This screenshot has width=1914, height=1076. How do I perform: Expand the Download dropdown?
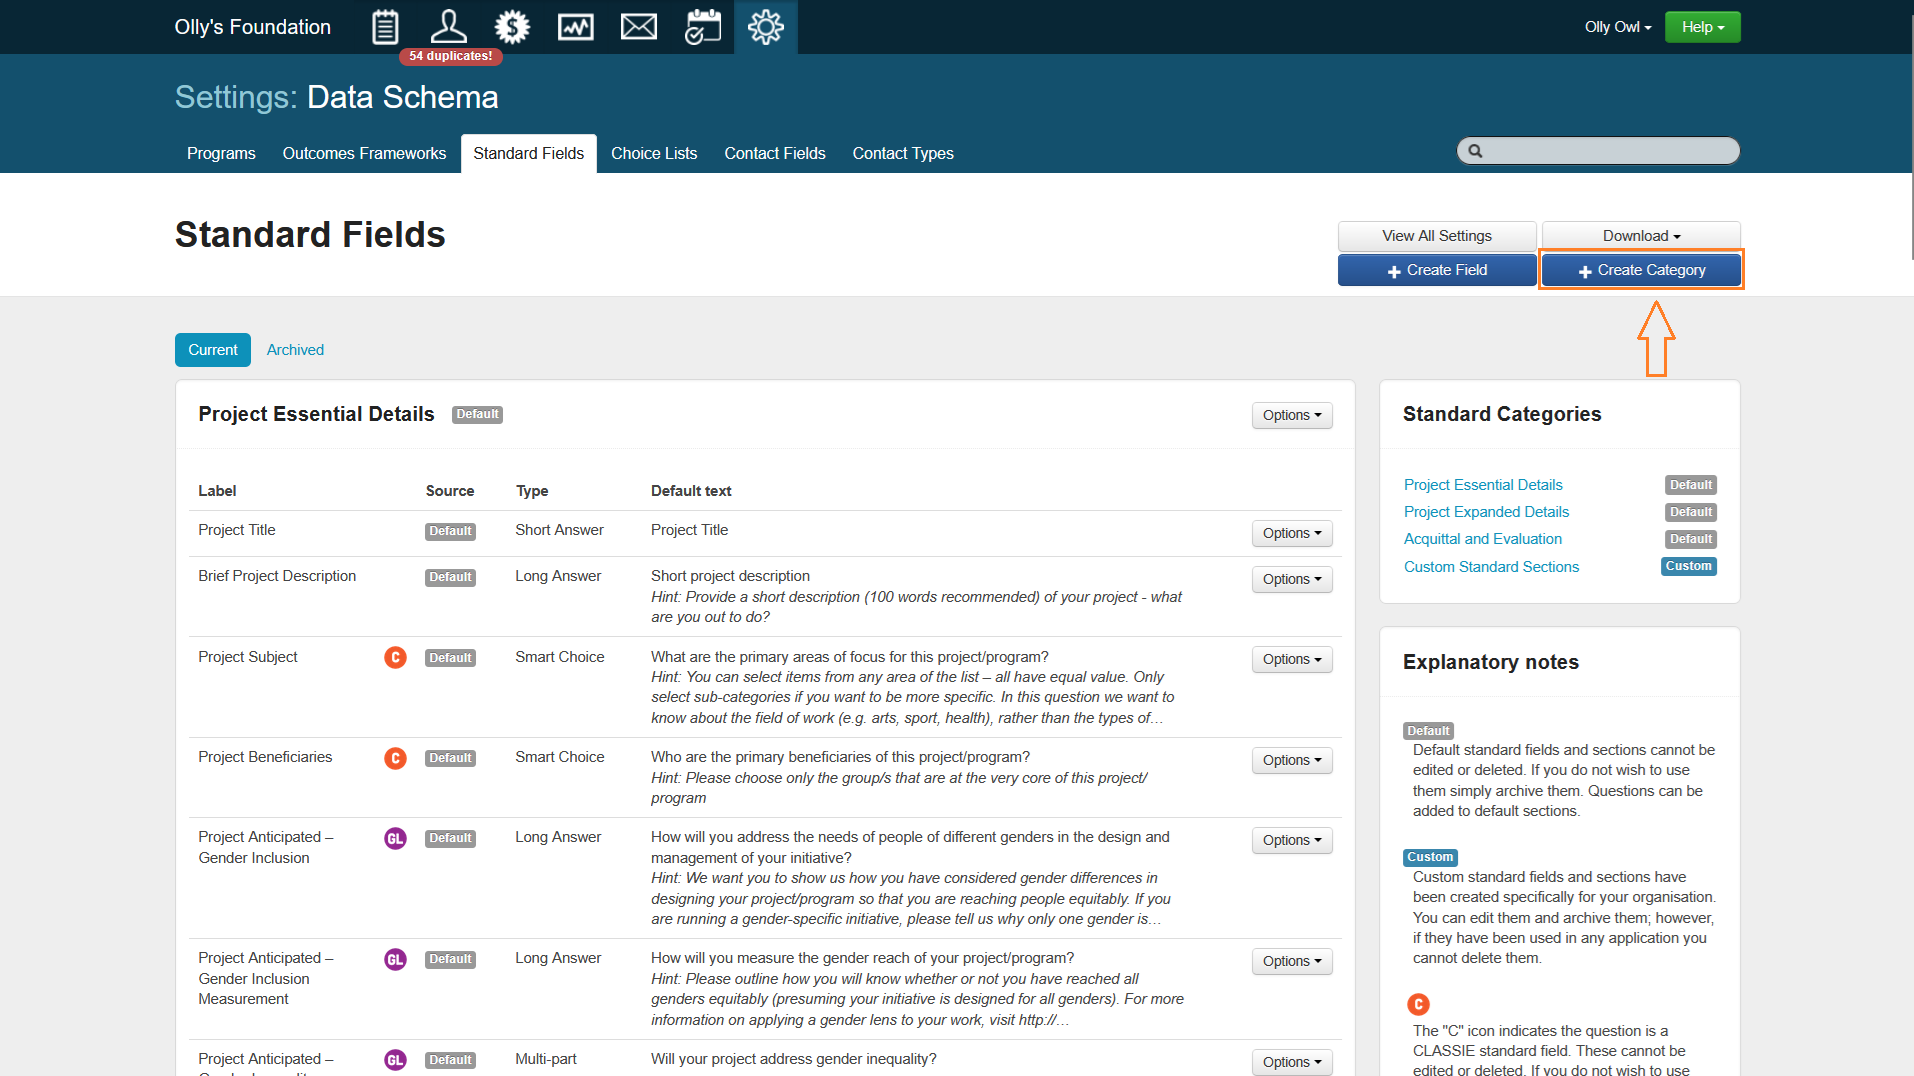tap(1640, 236)
